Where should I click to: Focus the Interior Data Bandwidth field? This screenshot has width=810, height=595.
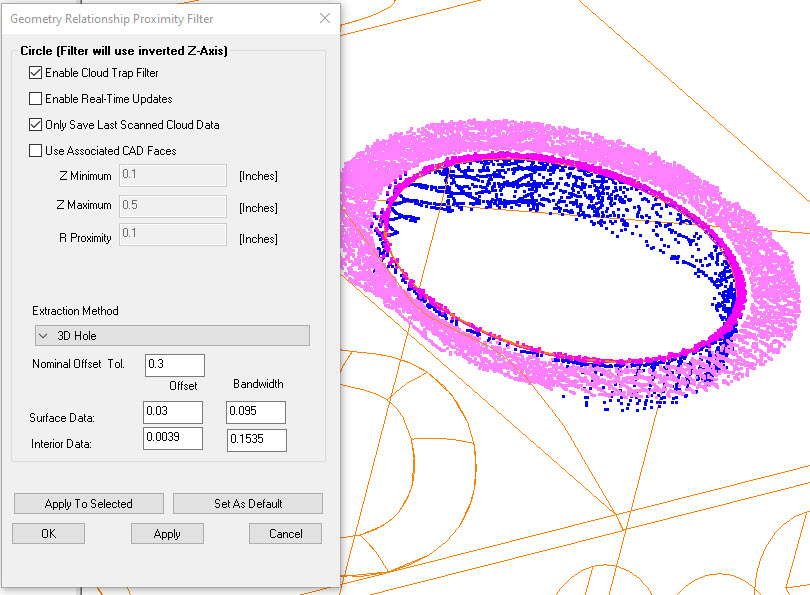[x=256, y=439]
